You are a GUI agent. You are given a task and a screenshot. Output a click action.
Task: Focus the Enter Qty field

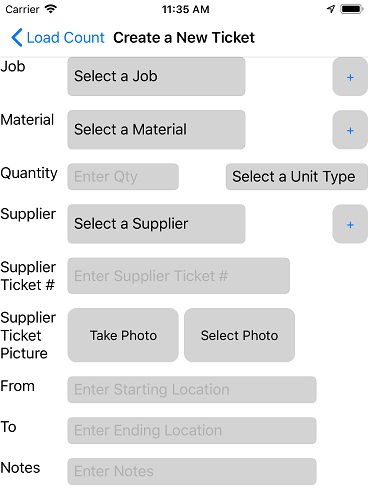pos(123,177)
